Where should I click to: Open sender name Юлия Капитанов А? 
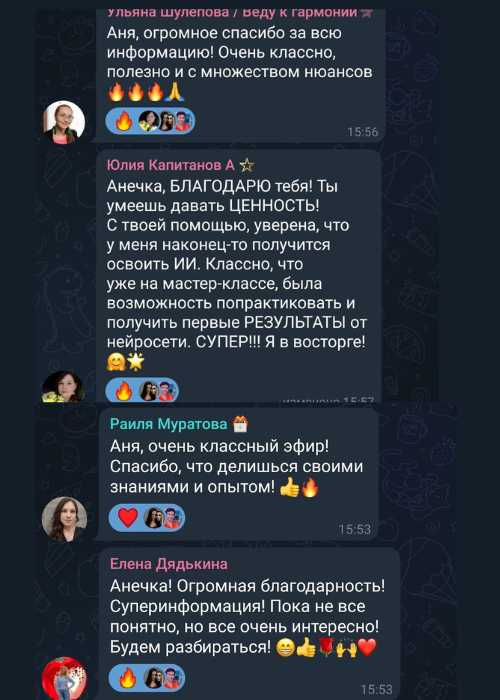click(171, 165)
